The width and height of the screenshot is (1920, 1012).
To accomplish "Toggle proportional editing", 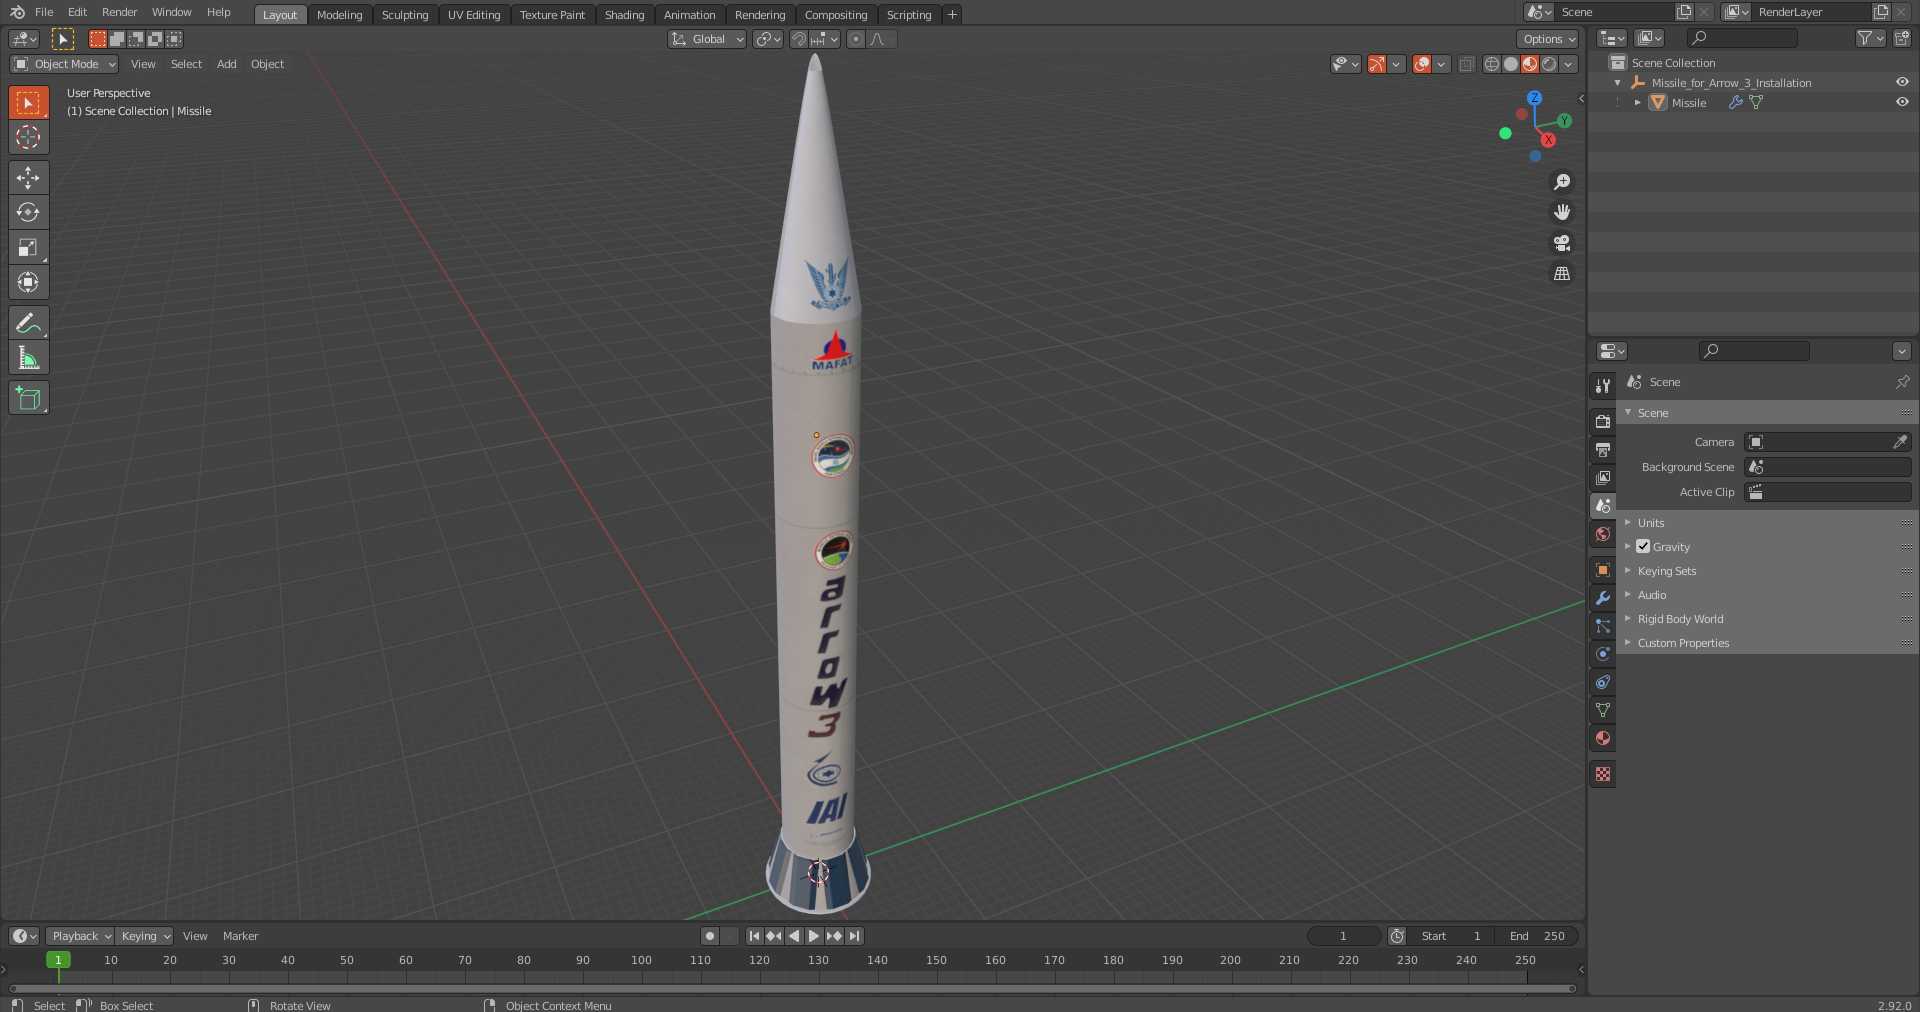I will coord(855,39).
